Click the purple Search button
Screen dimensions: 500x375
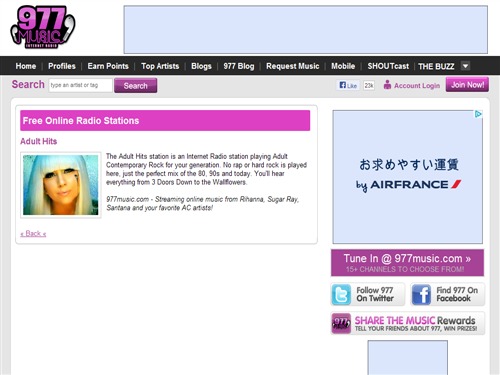click(136, 86)
